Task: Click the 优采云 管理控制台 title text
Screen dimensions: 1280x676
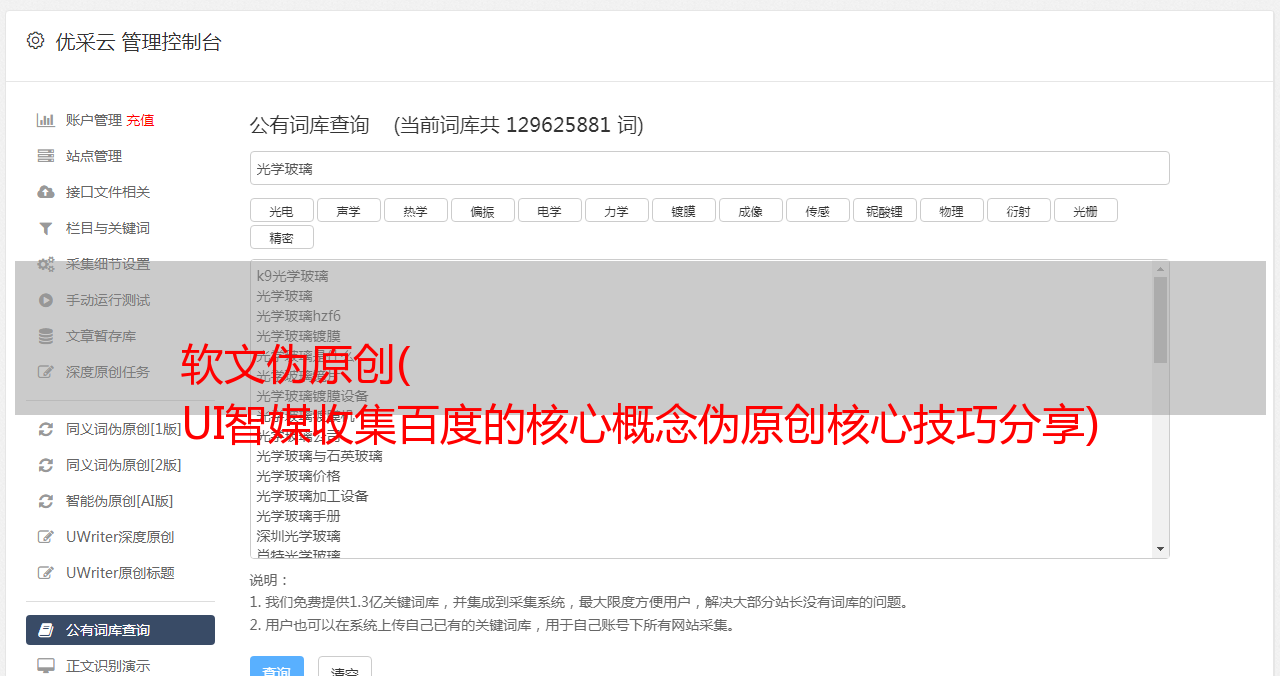Action: 138,42
